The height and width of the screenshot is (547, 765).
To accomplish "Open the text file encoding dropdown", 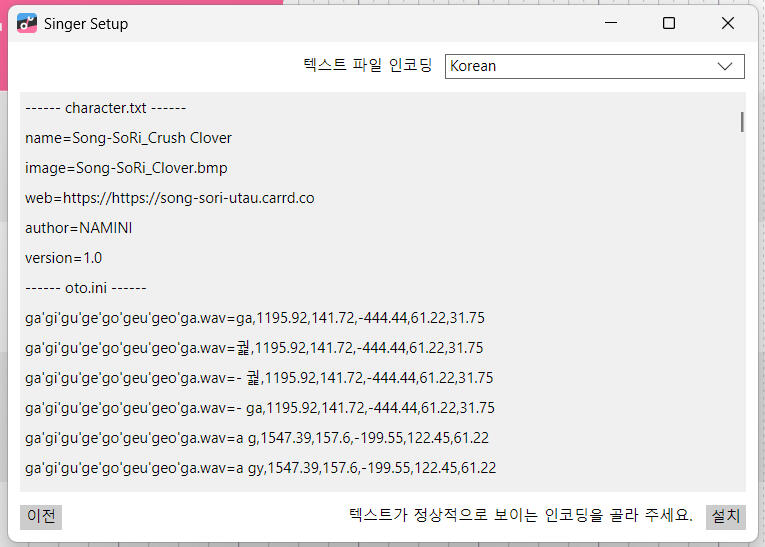I will (594, 66).
